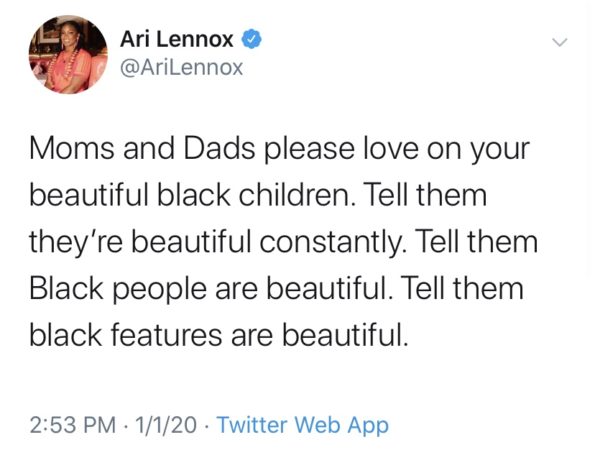The width and height of the screenshot is (595, 450).
Task: Click the 2:53 PM timestamp
Action: (73, 425)
